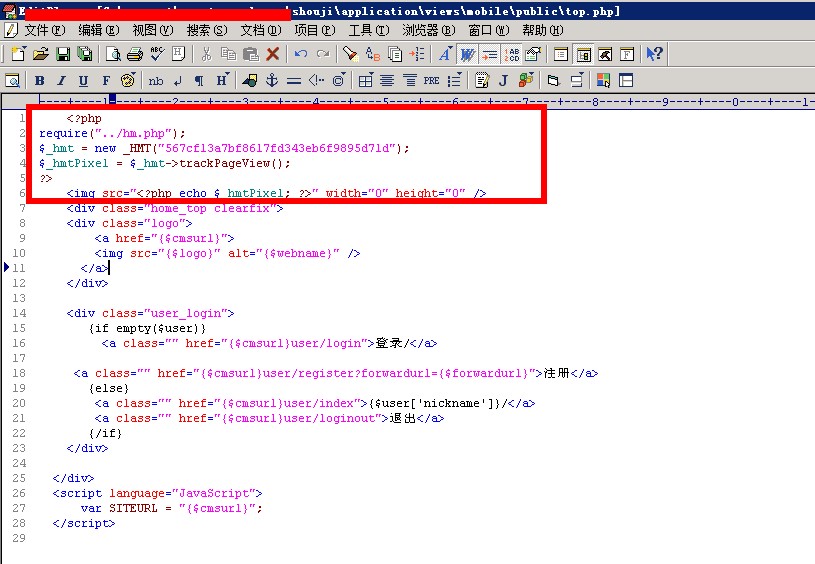
Task: Open the heading H dropdown
Action: [222, 80]
